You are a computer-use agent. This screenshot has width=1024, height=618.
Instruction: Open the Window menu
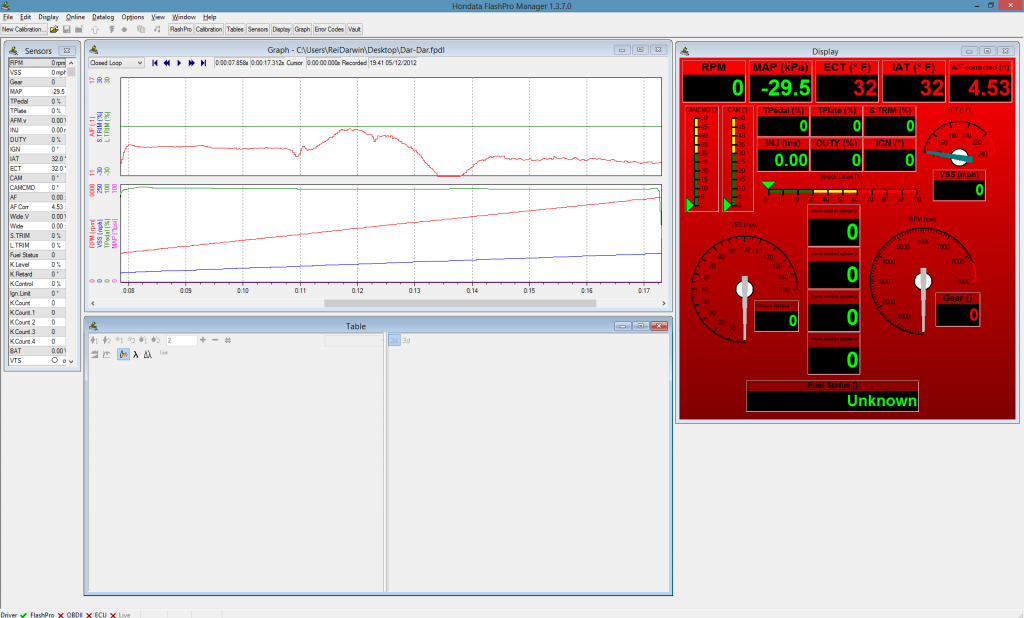point(184,17)
